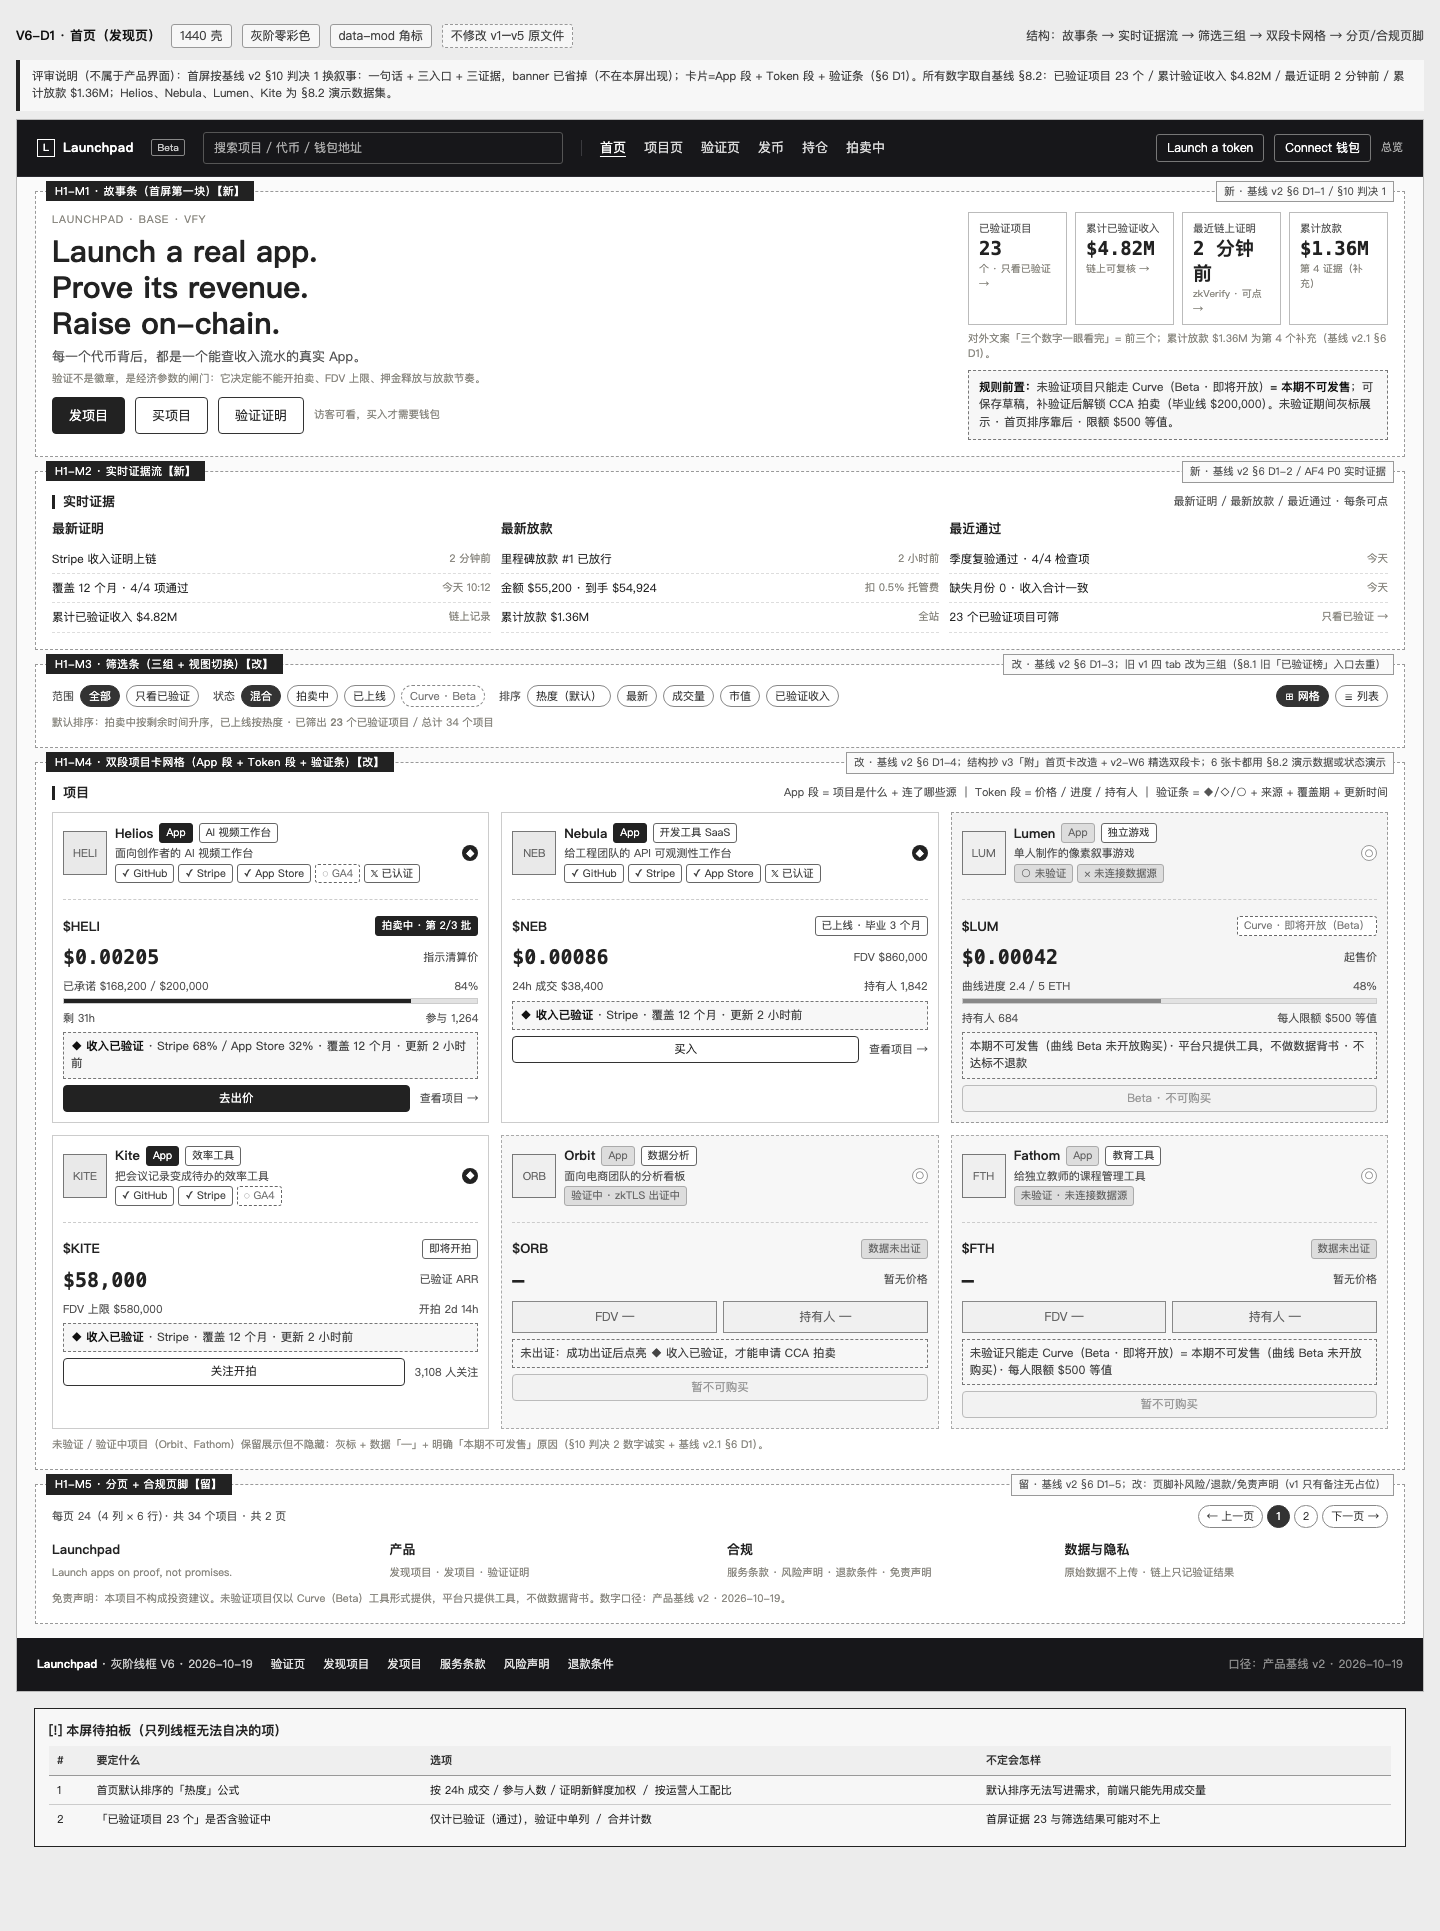Select 已上线 status filter chip
The height and width of the screenshot is (1931, 1440).
[370, 696]
